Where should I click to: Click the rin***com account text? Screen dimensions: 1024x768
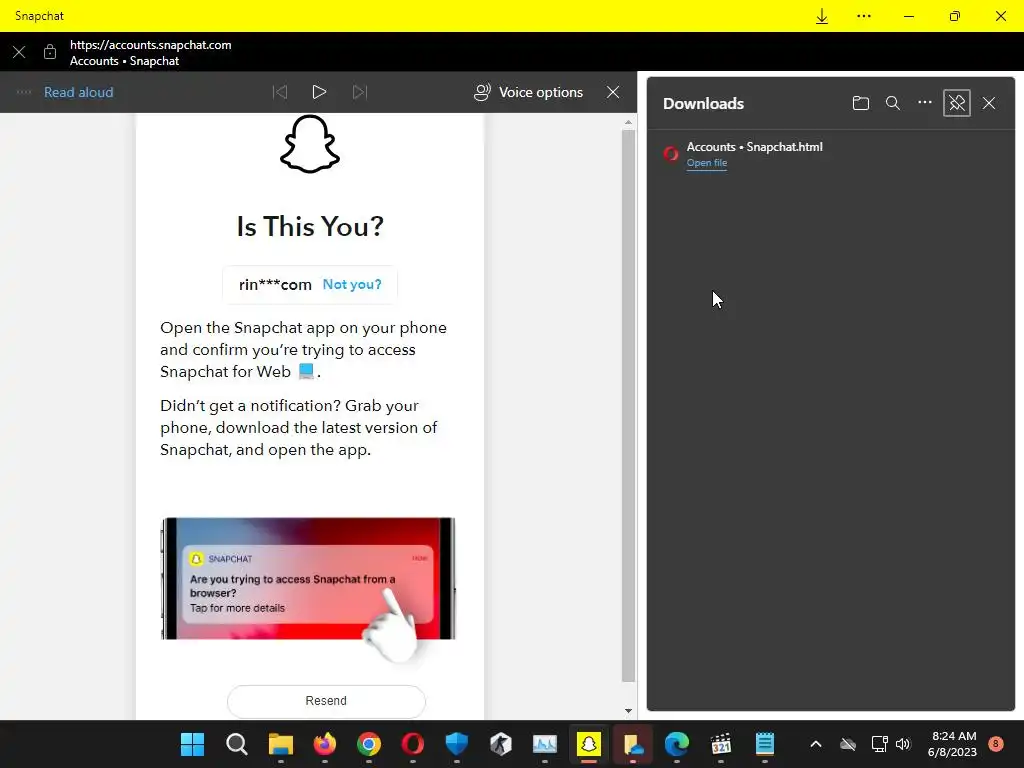tap(275, 285)
